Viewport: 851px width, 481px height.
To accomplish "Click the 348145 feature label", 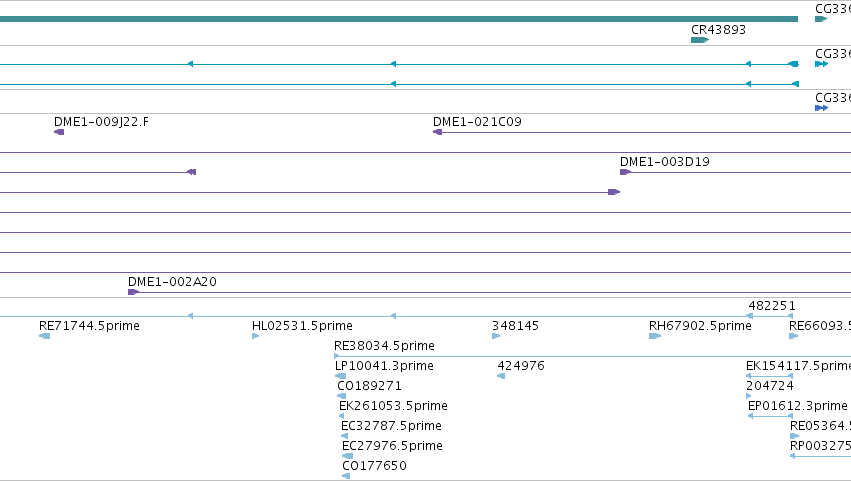I will click(x=515, y=326).
